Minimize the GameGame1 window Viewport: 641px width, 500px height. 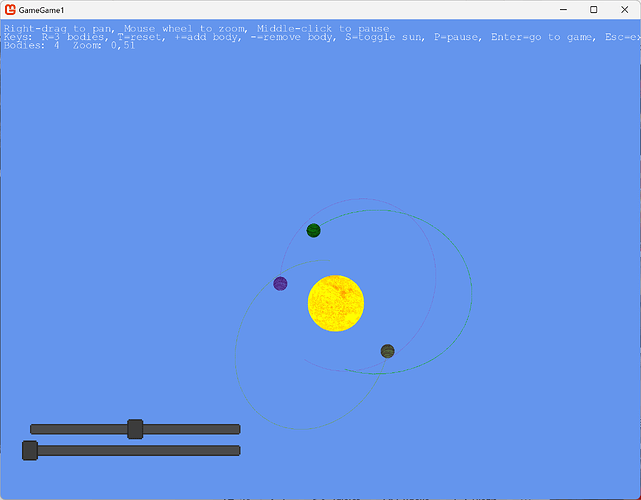point(563,9)
